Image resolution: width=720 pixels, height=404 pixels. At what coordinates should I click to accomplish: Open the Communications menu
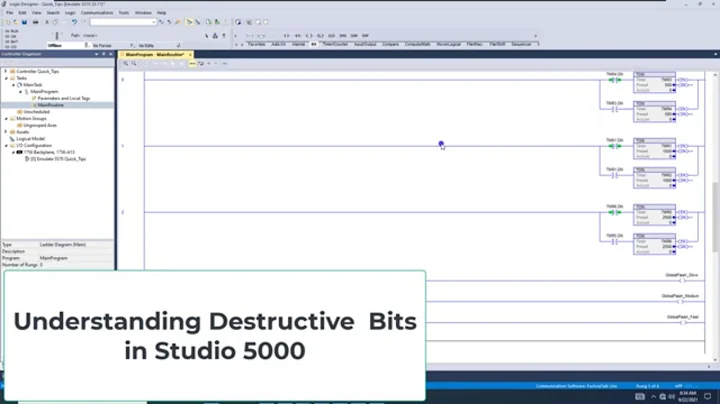click(x=97, y=13)
